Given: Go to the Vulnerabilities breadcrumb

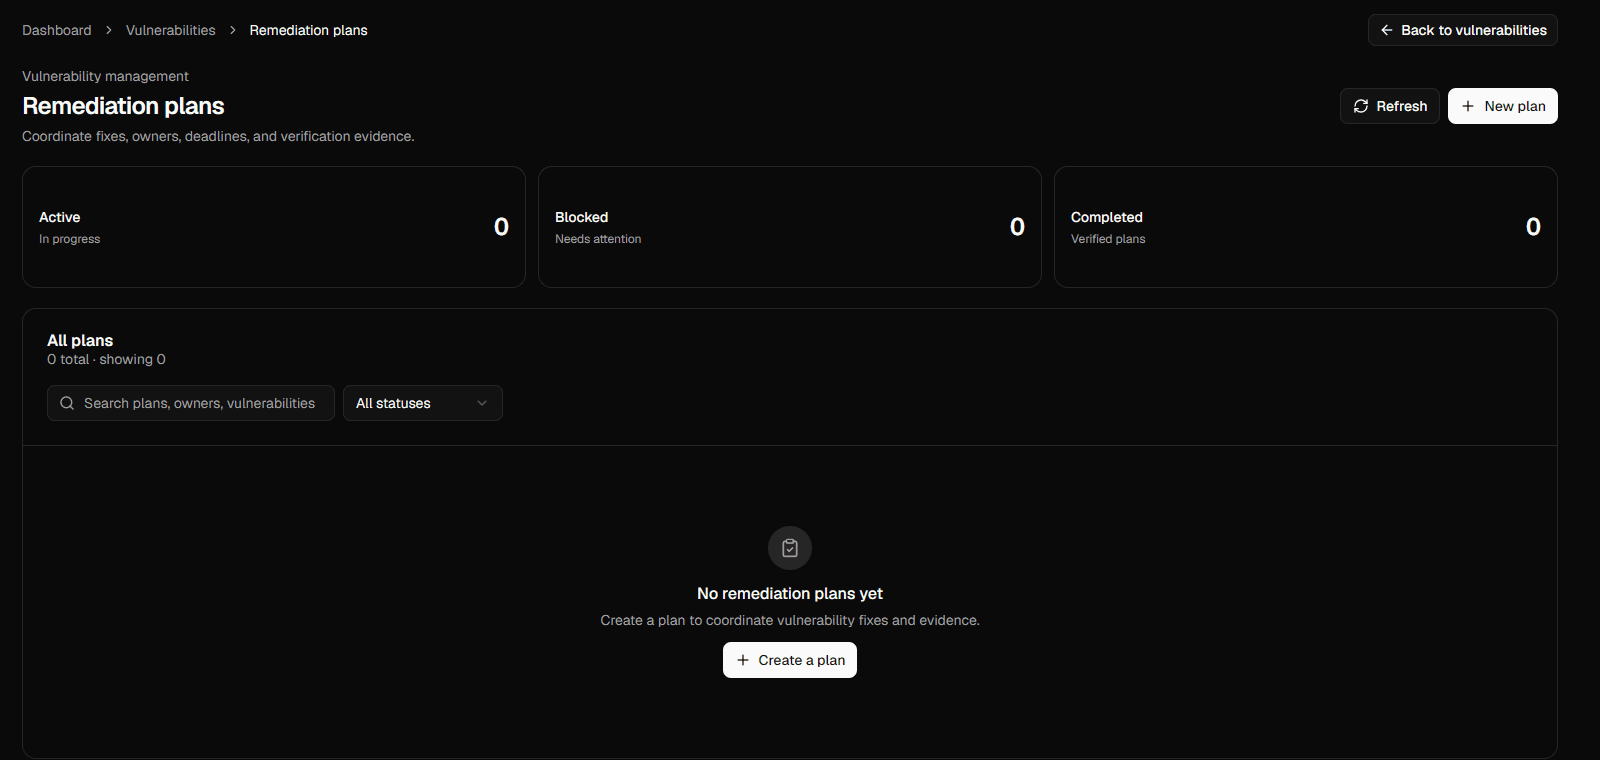Looking at the screenshot, I should point(171,30).
